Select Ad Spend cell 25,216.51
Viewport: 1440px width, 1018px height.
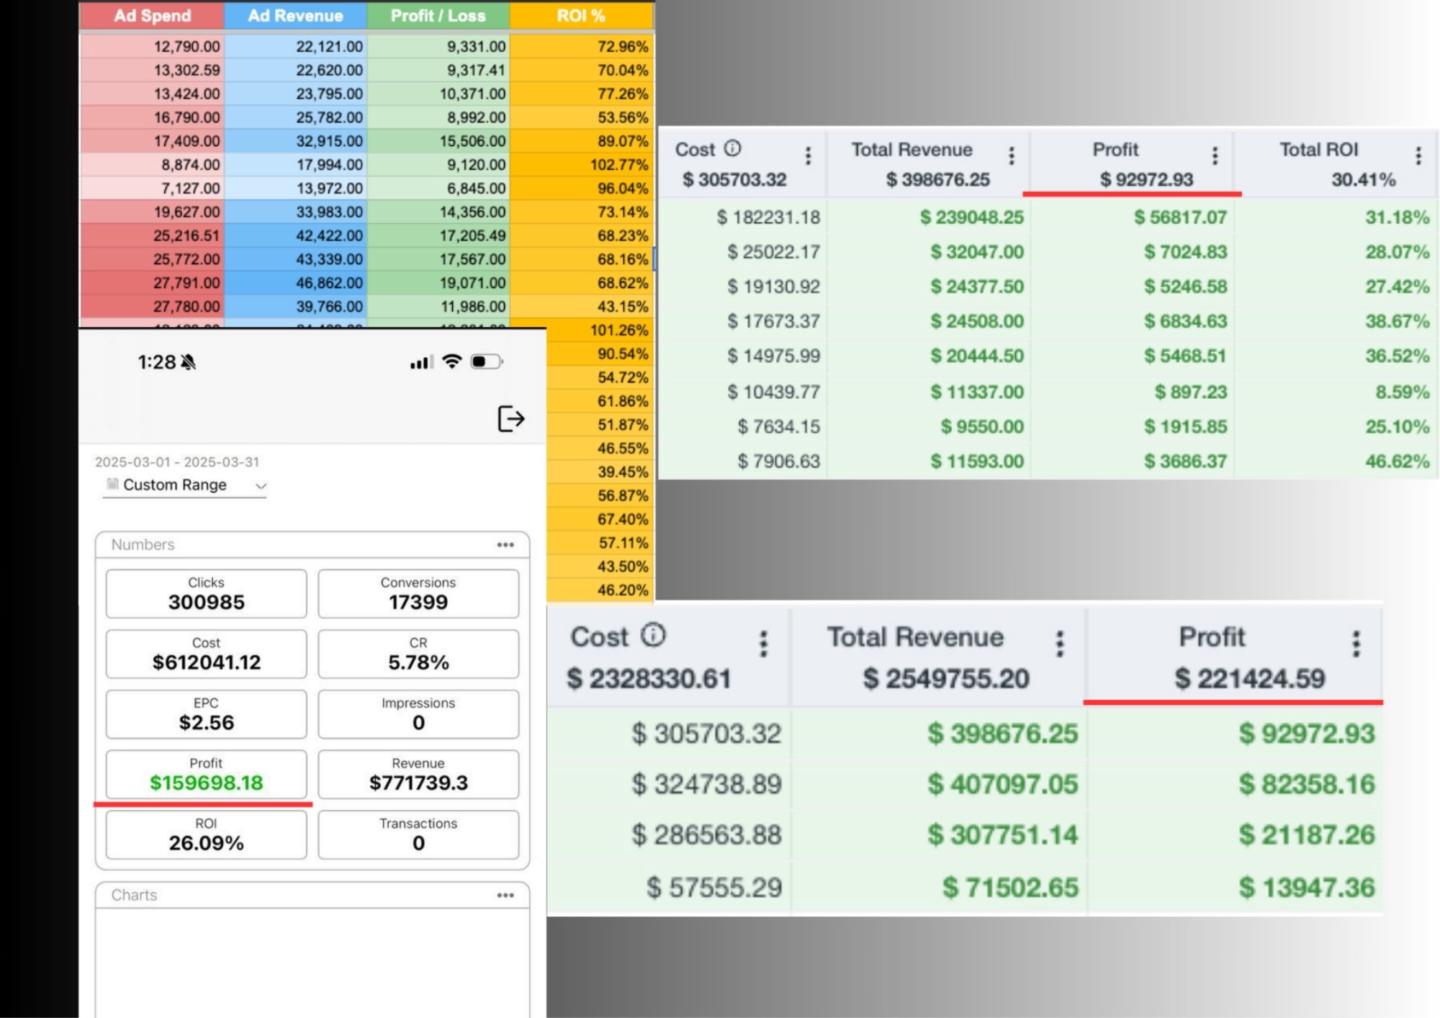click(152, 236)
